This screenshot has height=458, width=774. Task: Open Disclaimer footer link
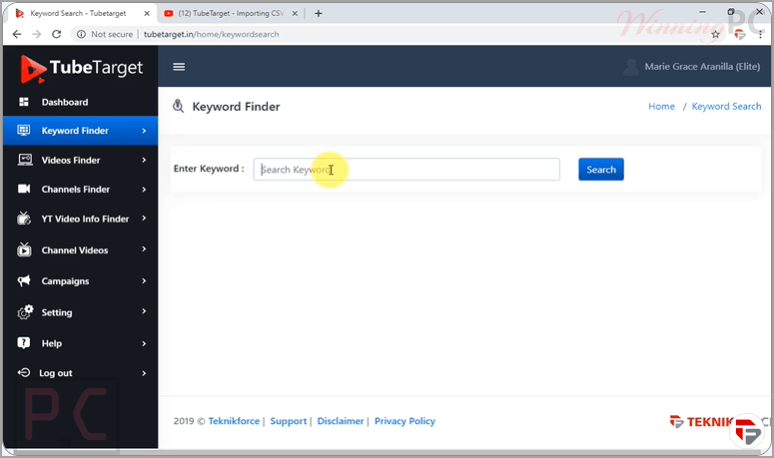(340, 421)
